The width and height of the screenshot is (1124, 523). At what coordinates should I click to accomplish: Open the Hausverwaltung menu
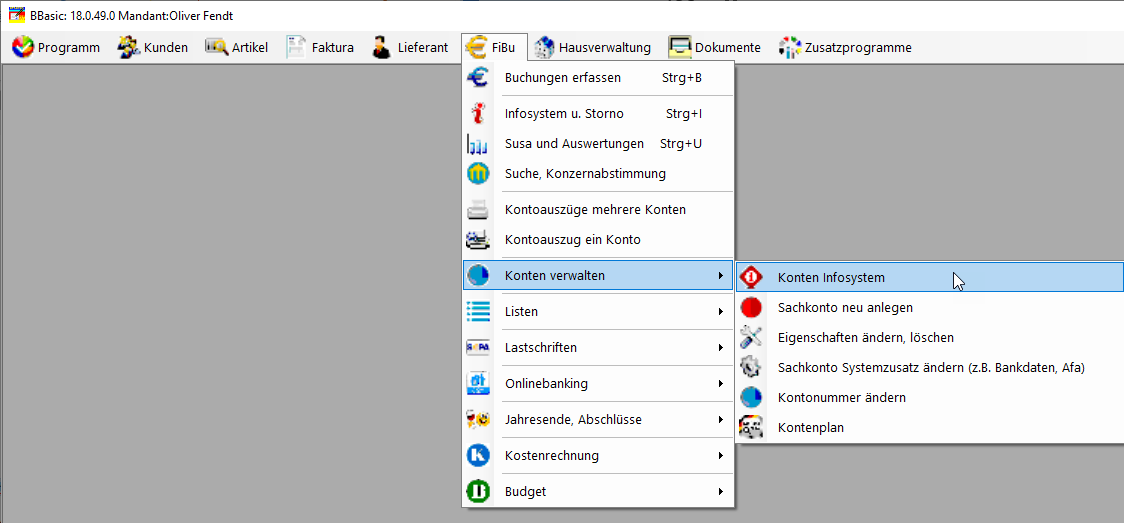[594, 48]
